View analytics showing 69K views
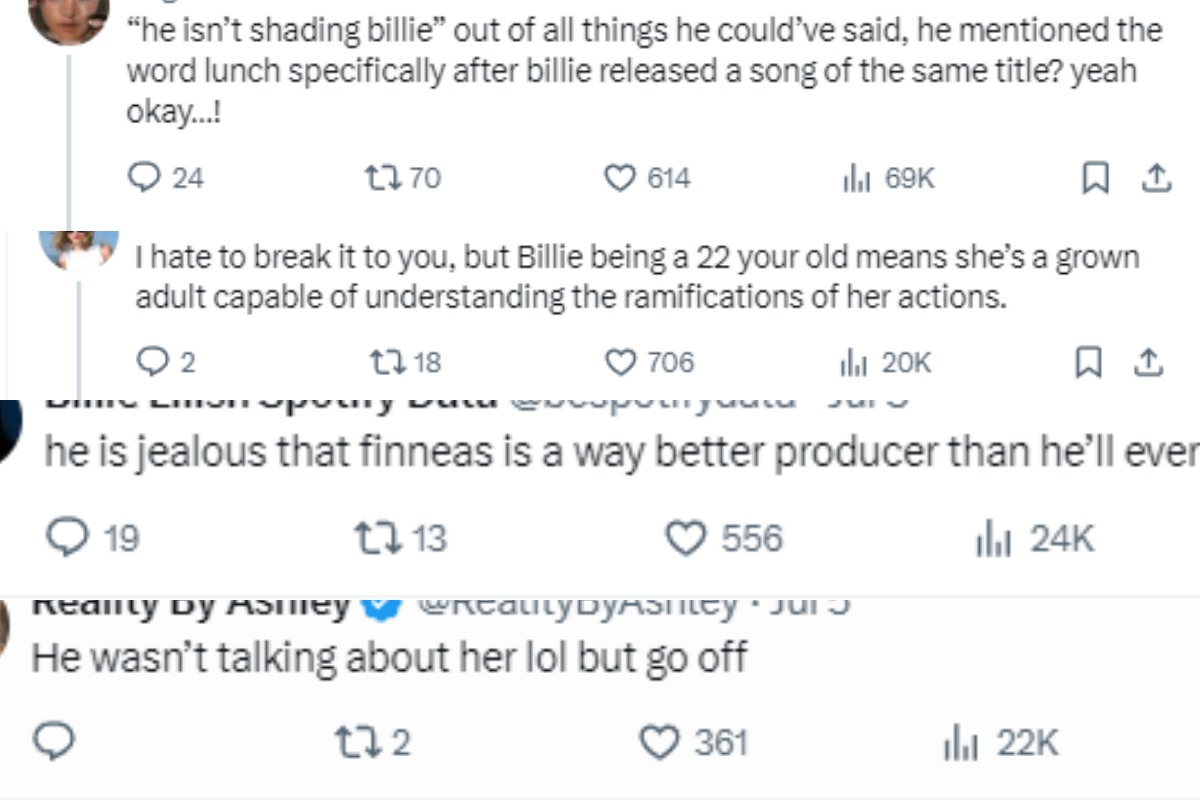The image size is (1200, 800). [857, 179]
